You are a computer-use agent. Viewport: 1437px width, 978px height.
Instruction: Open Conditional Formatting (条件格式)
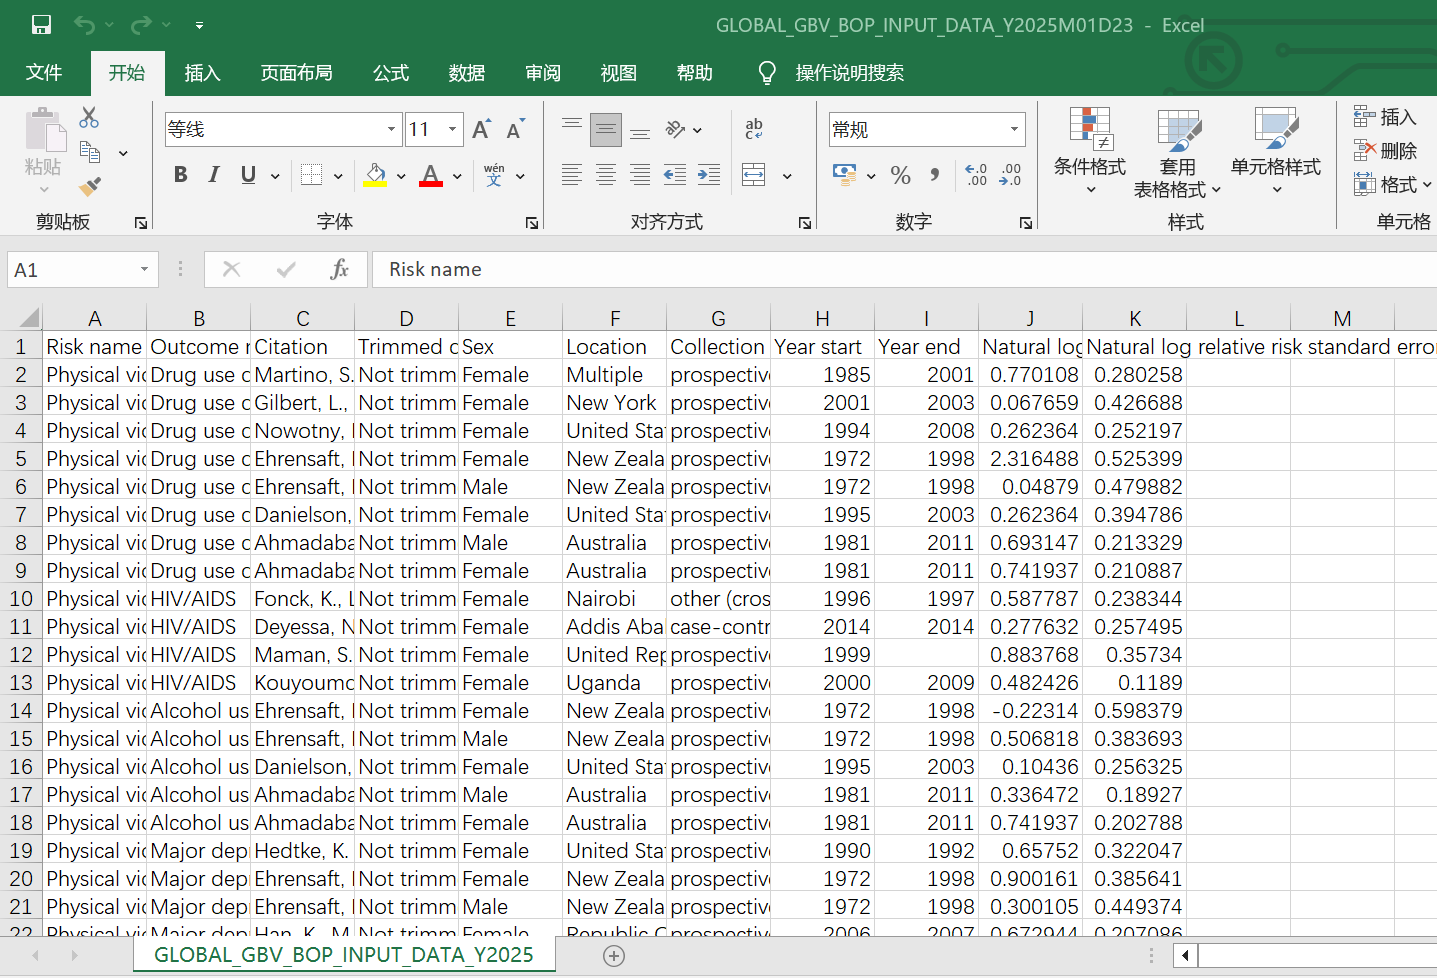[x=1089, y=150]
